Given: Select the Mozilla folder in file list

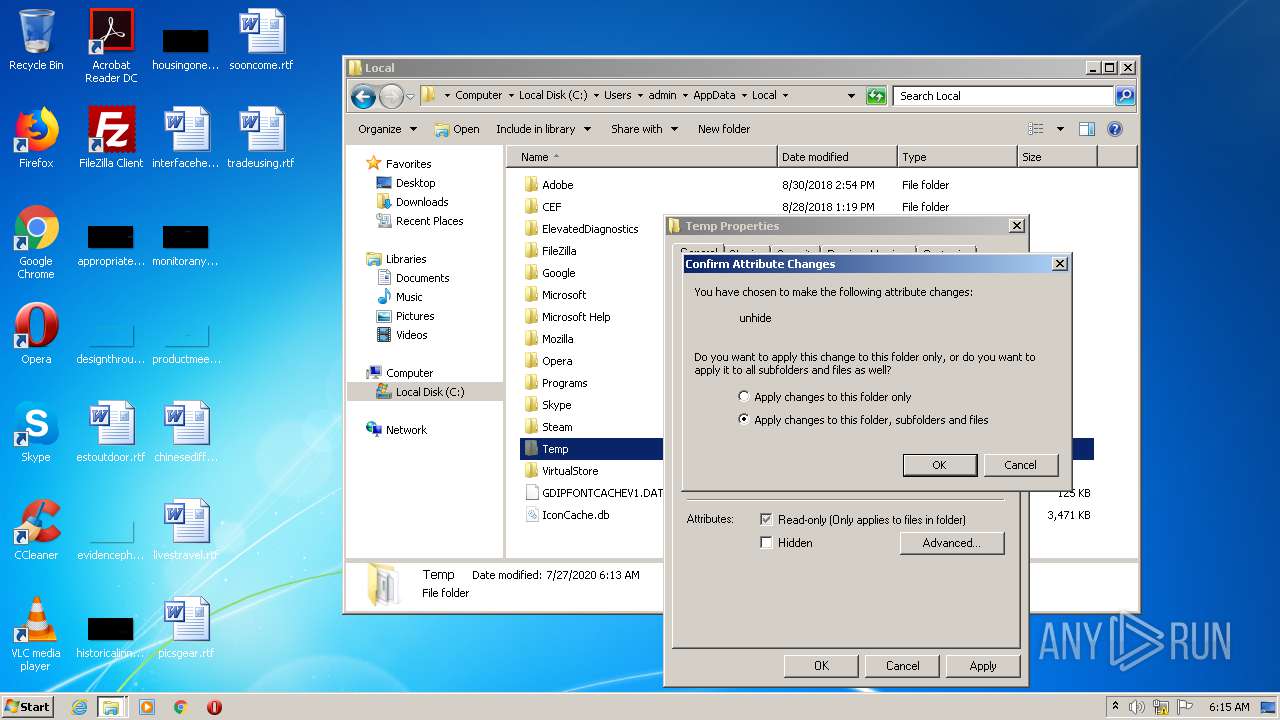Looking at the screenshot, I should click(557, 339).
